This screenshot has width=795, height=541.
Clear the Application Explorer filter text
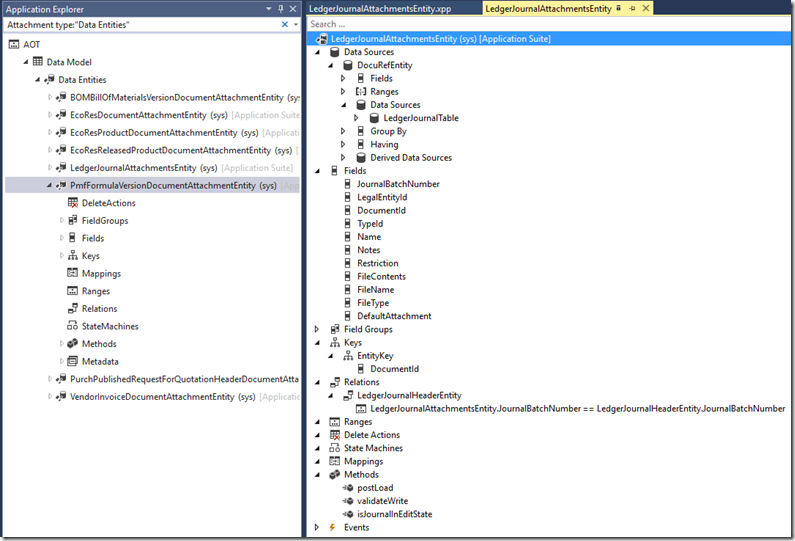(284, 24)
